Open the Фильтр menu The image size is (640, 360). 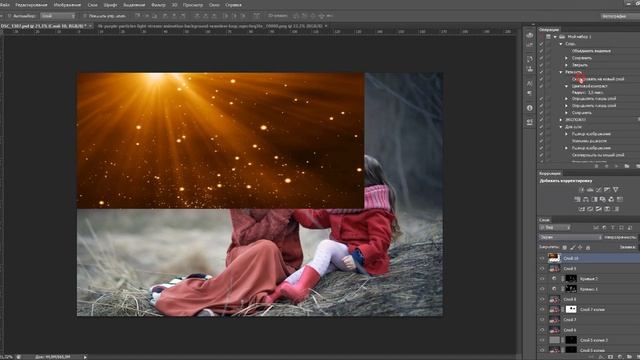158,5
